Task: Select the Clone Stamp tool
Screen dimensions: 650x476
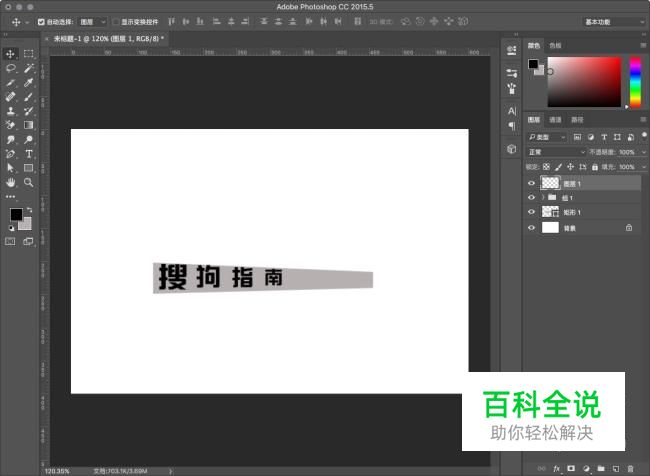Action: pyautogui.click(x=10, y=111)
